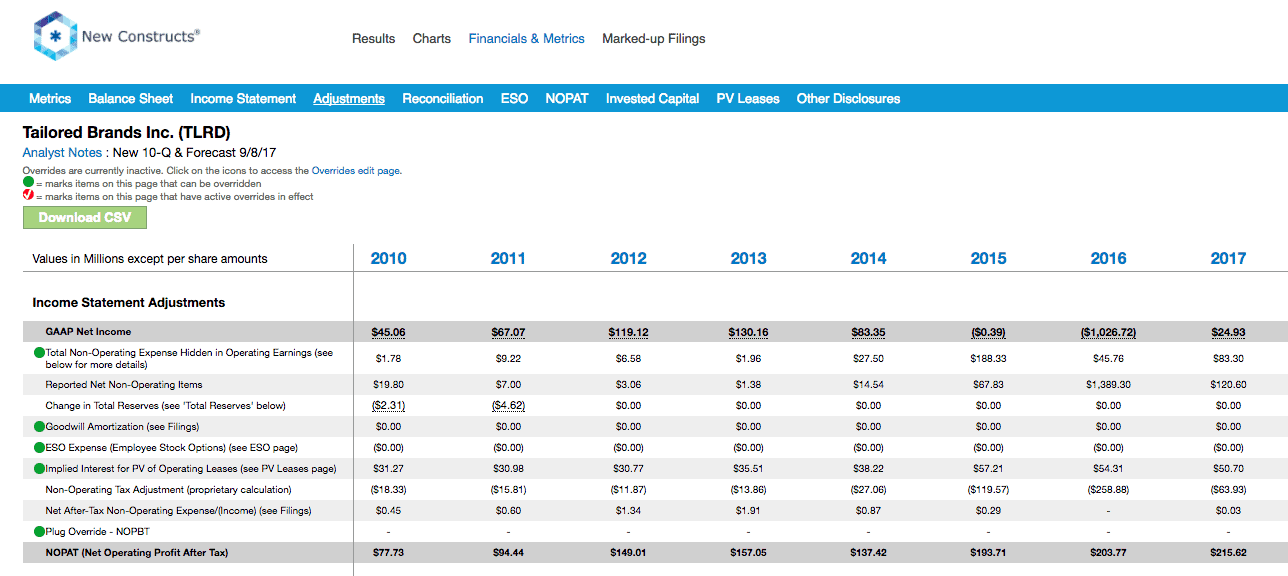Image resolution: width=1288 pixels, height=576 pixels.
Task: Click the 2015 year column header
Action: [x=989, y=258]
